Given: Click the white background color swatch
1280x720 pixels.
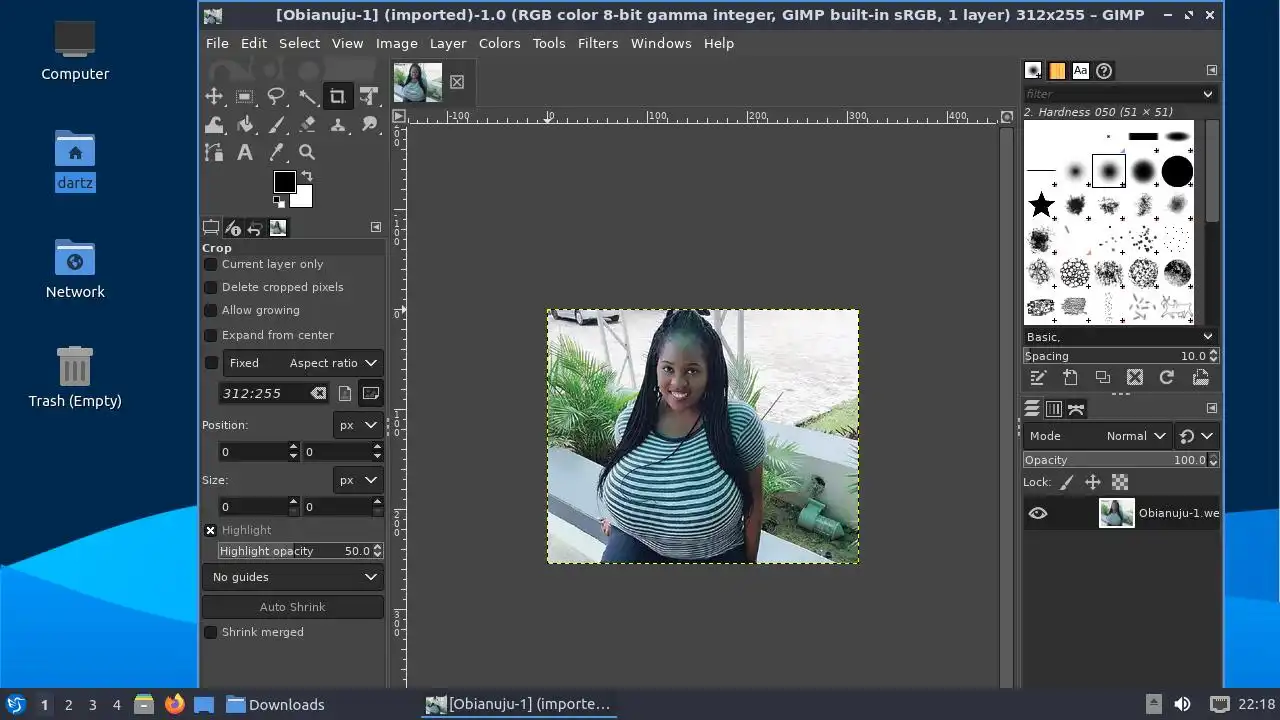Looking at the screenshot, I should (x=304, y=198).
